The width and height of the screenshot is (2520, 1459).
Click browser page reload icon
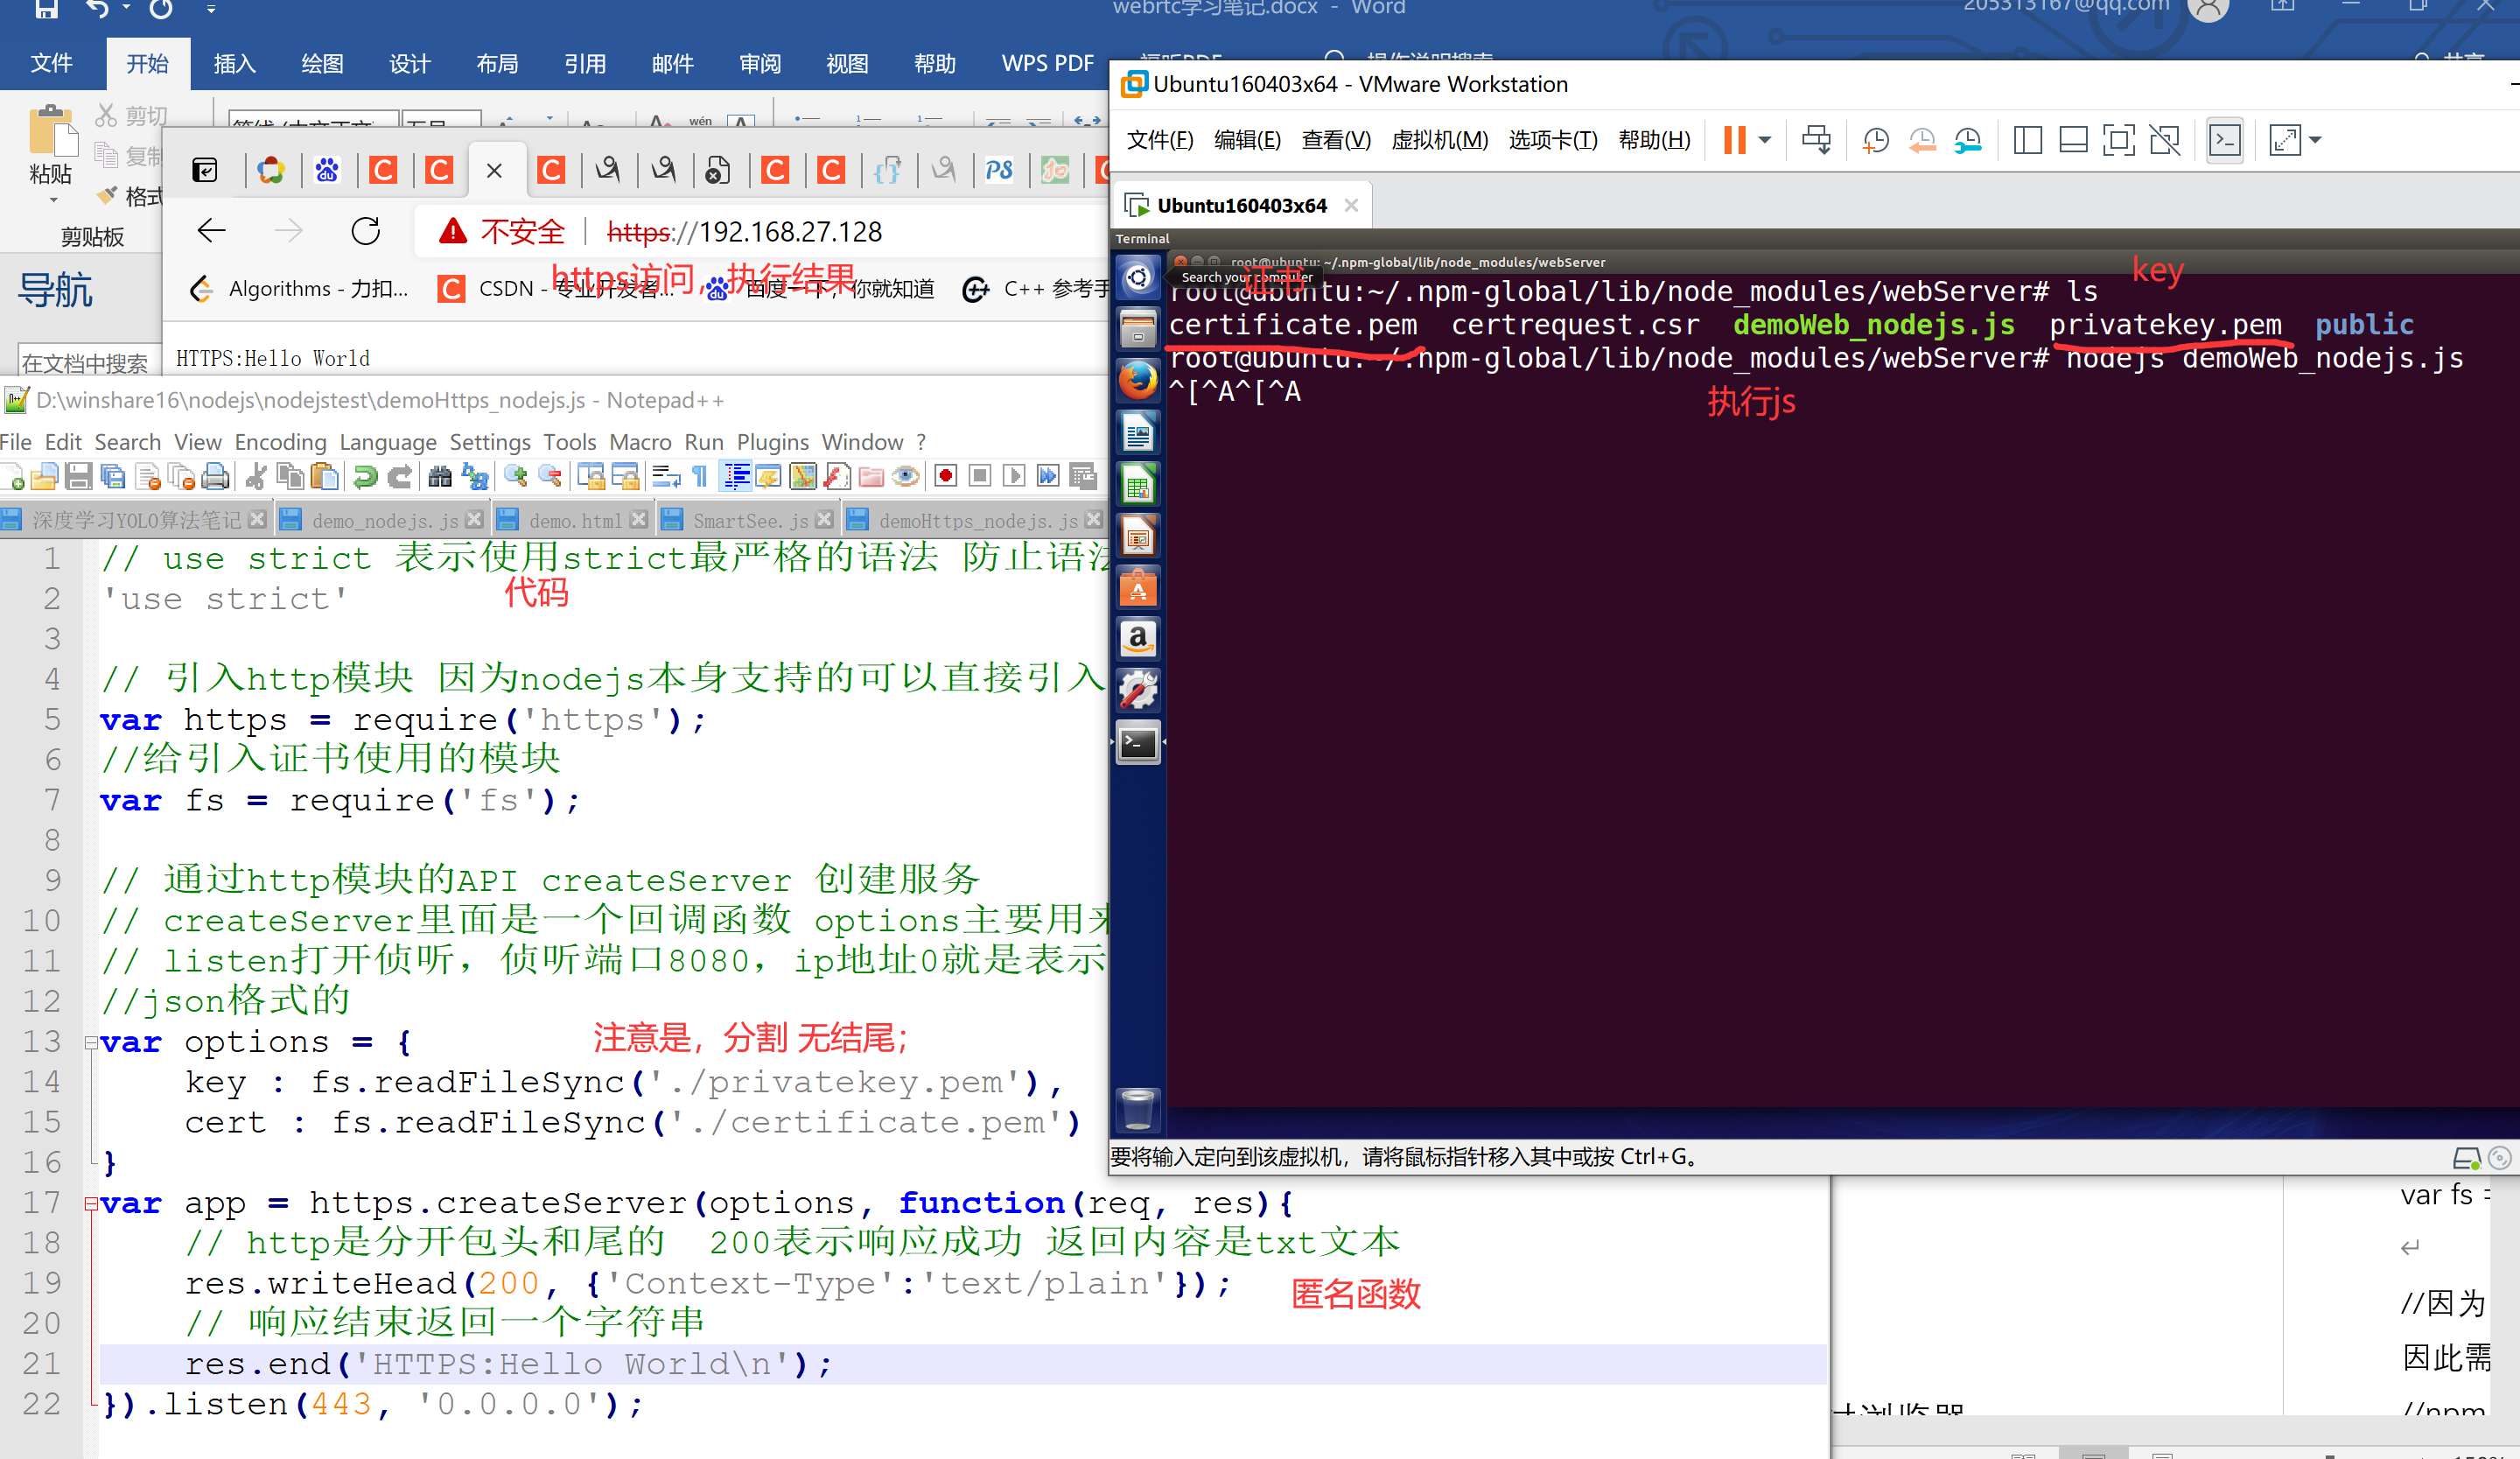pyautogui.click(x=366, y=232)
